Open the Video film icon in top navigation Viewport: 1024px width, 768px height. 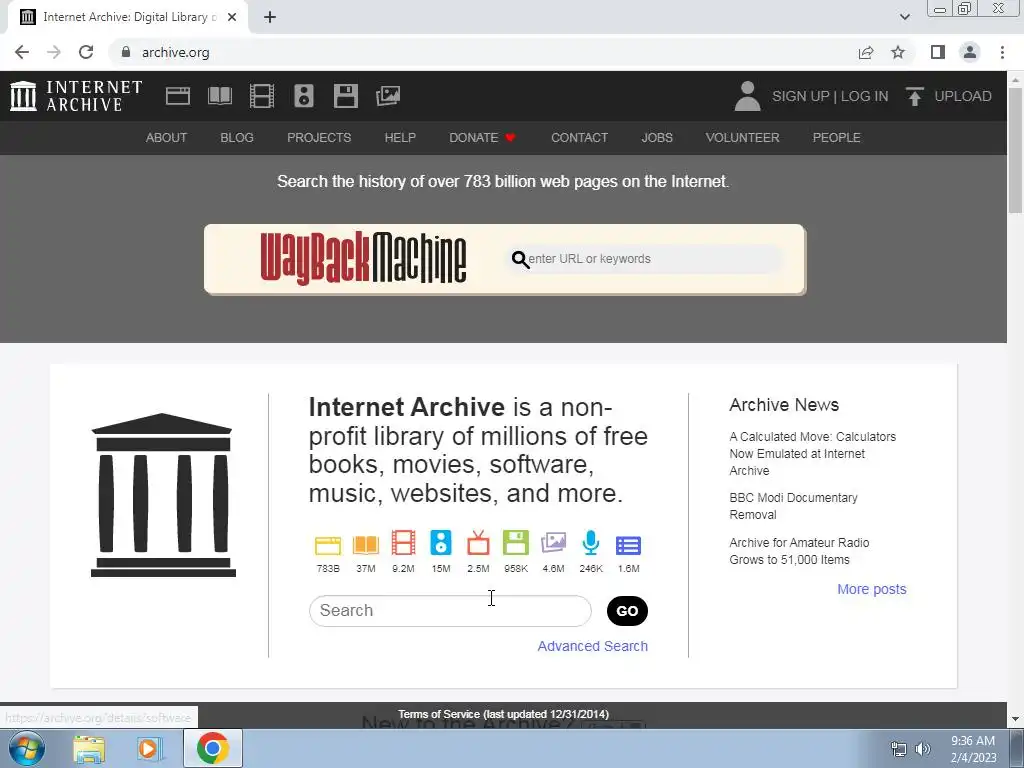point(262,96)
